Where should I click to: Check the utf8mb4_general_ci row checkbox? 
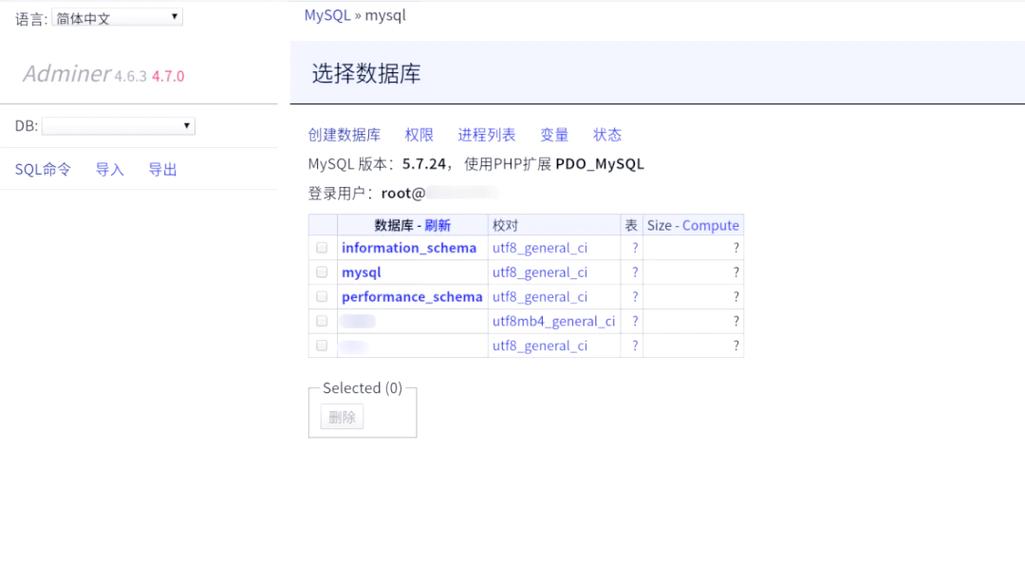coord(322,321)
